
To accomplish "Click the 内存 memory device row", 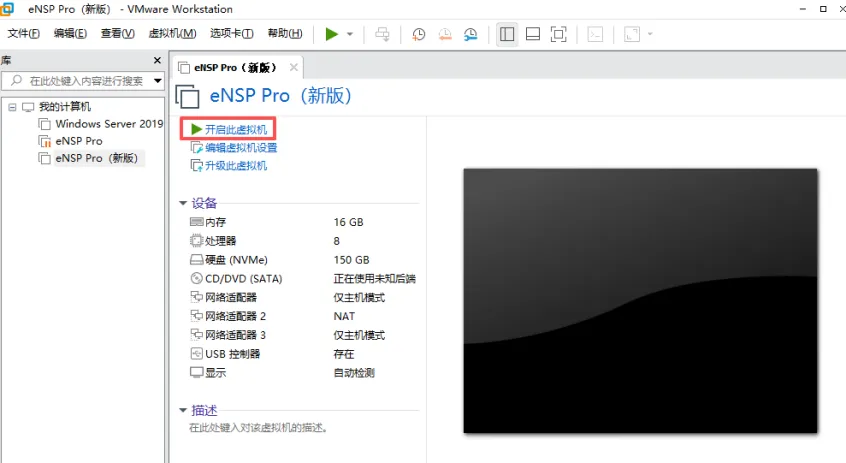I will (x=302, y=222).
